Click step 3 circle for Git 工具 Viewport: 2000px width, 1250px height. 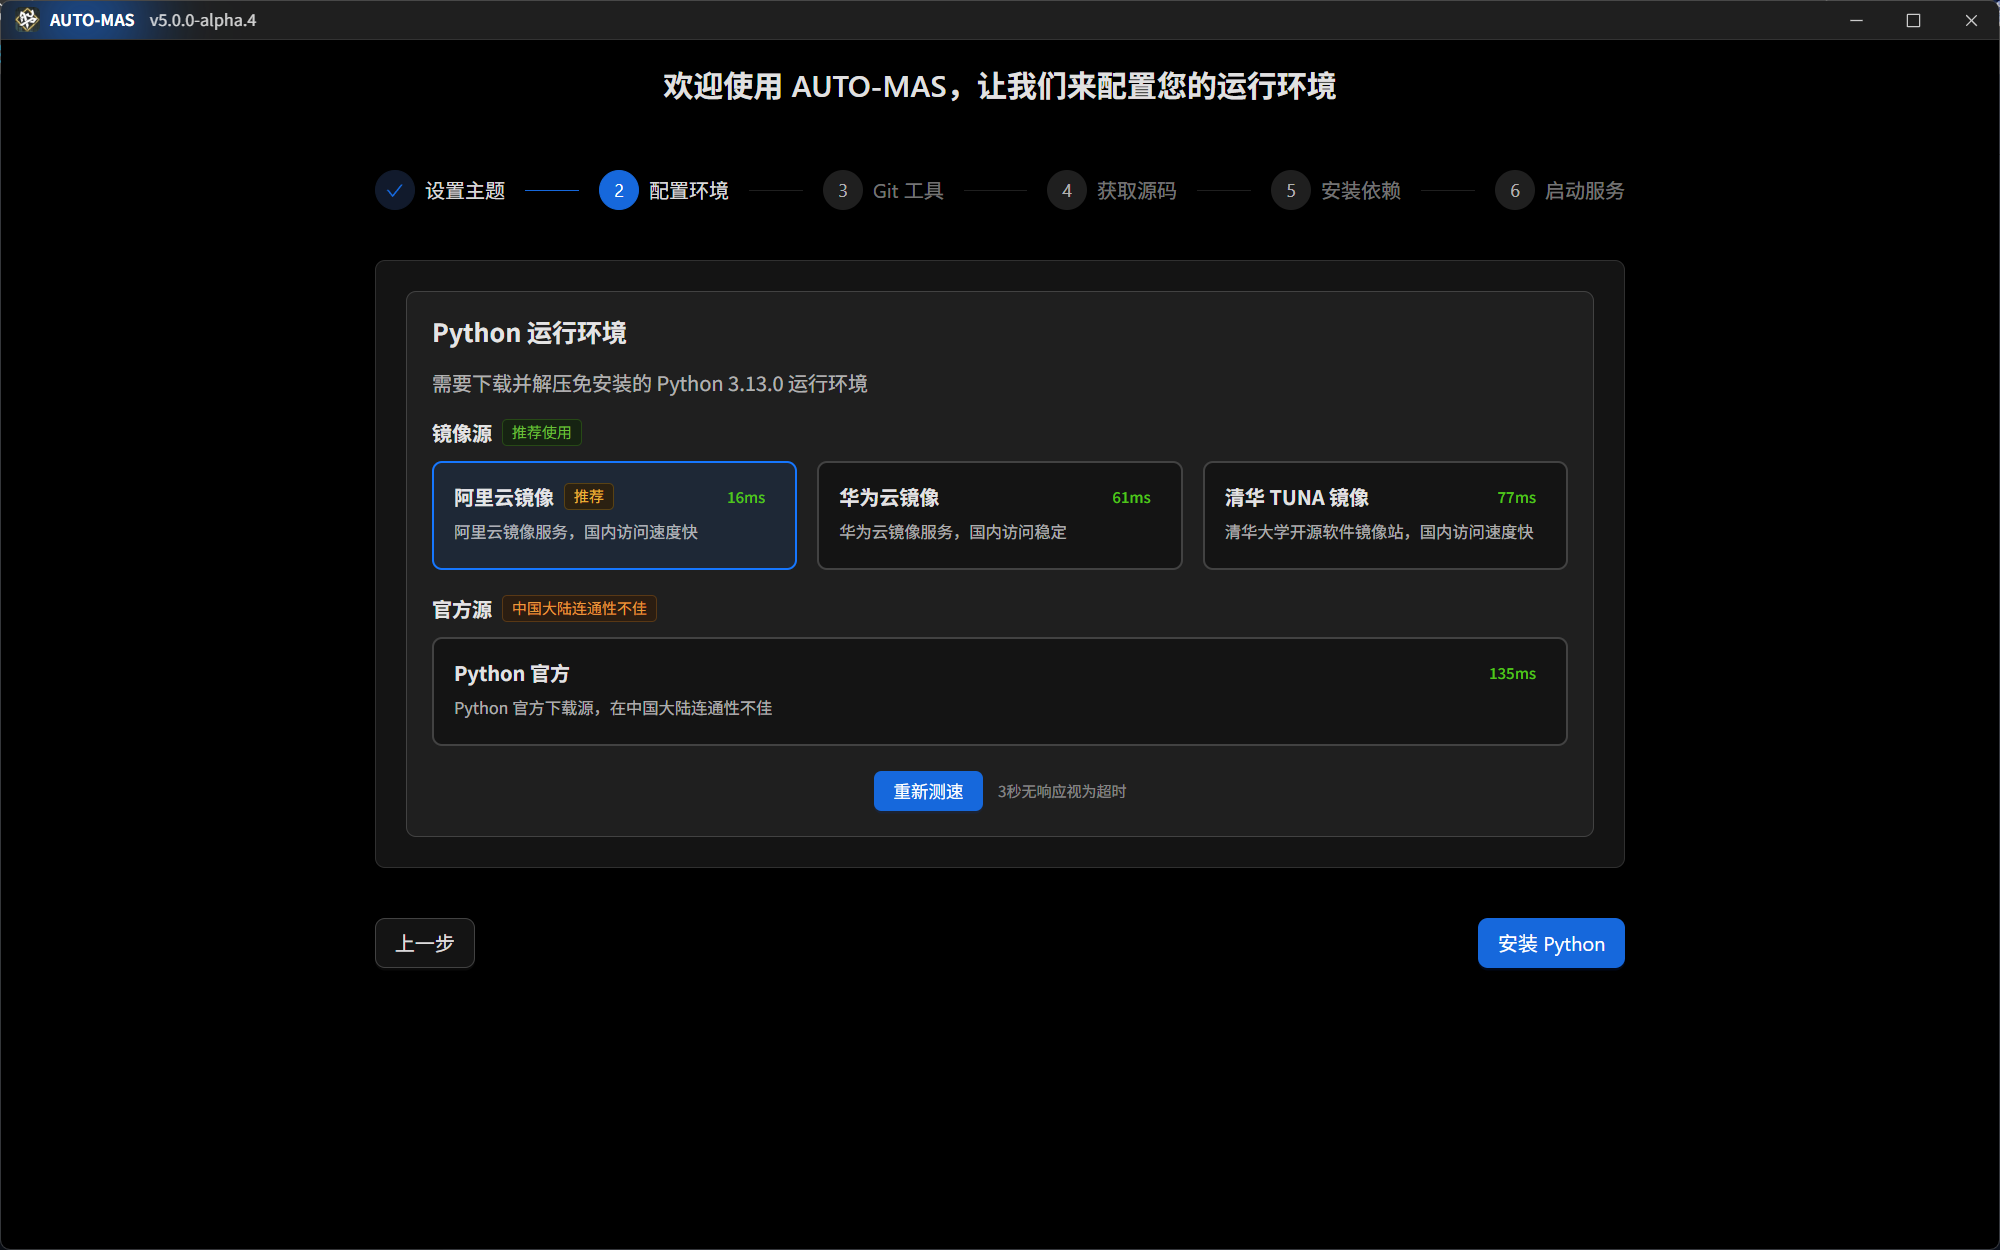(842, 191)
